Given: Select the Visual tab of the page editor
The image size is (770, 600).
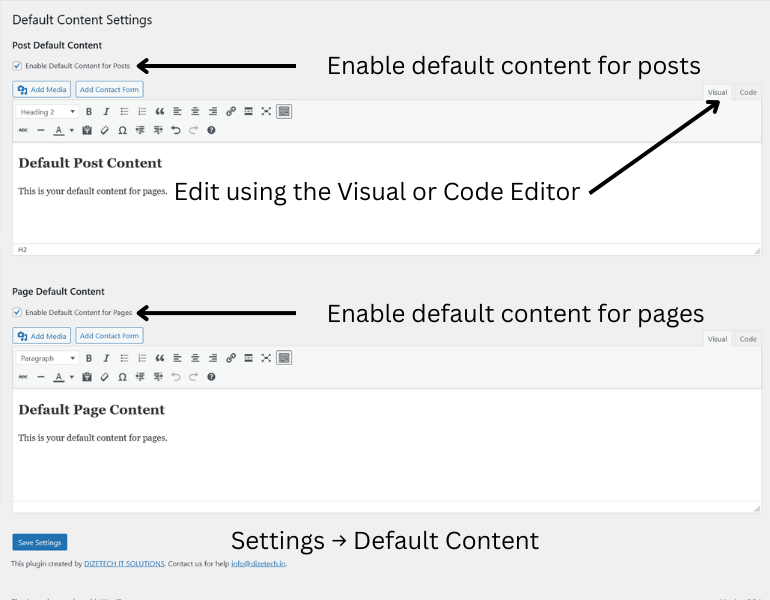Looking at the screenshot, I should coord(717,339).
